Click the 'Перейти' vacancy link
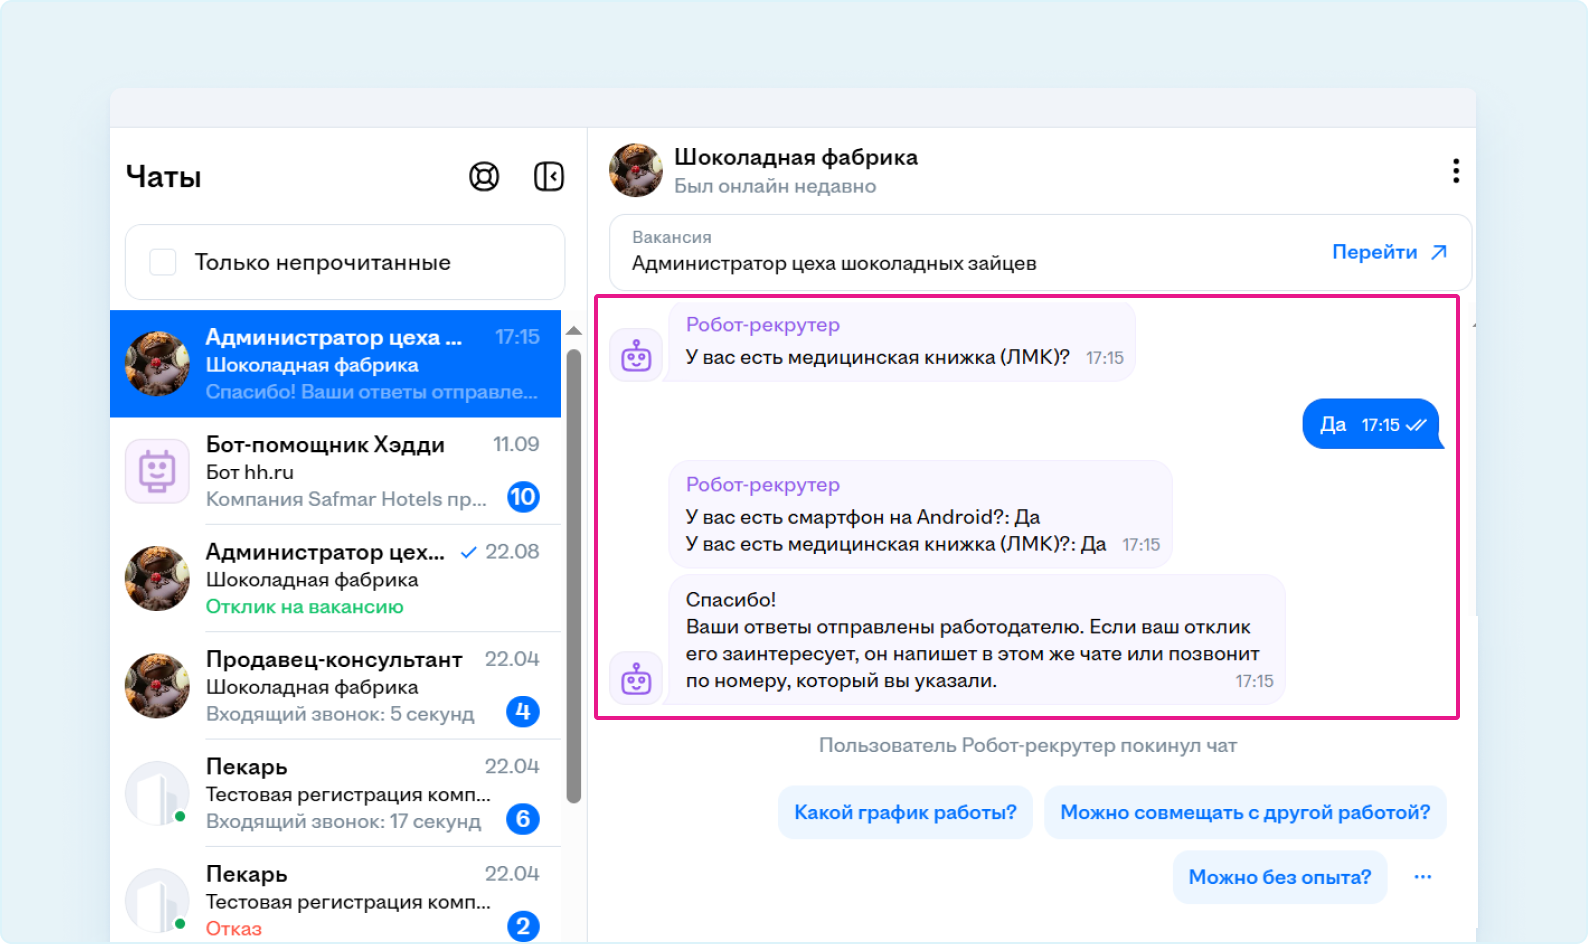 pyautogui.click(x=1374, y=252)
